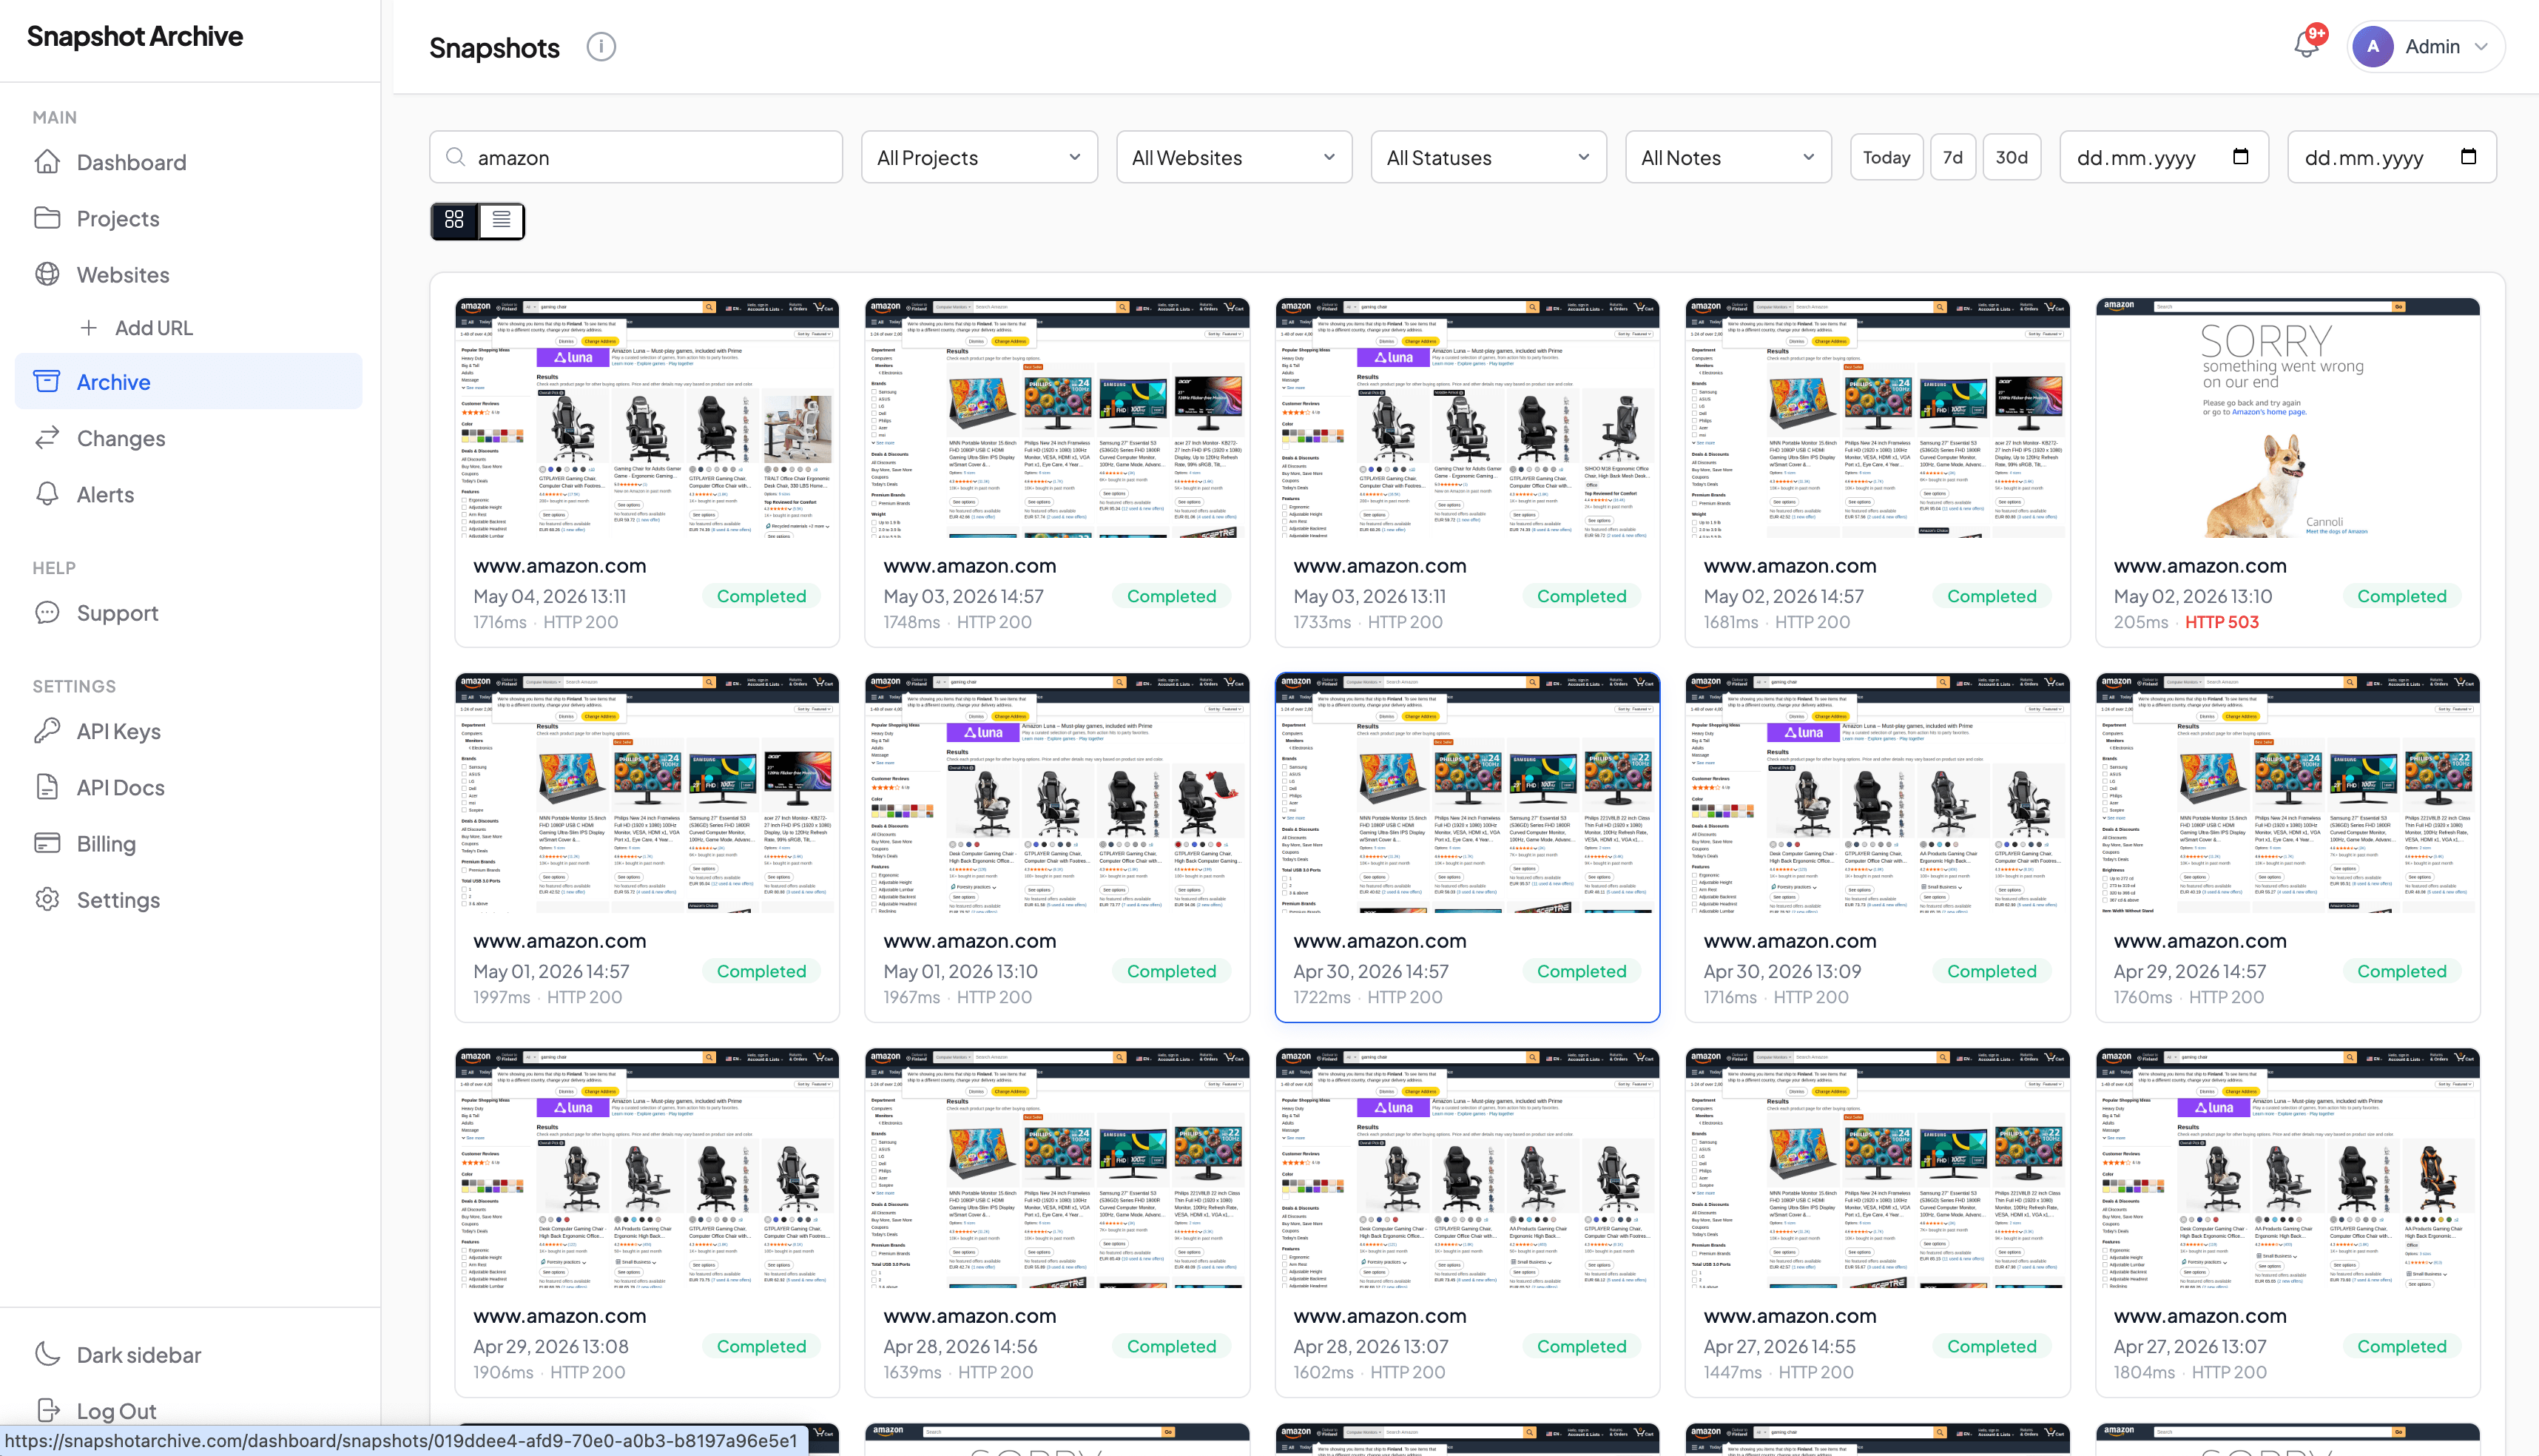The height and width of the screenshot is (1456, 2539).
Task: Click the Add URL link
Action: pyautogui.click(x=153, y=328)
